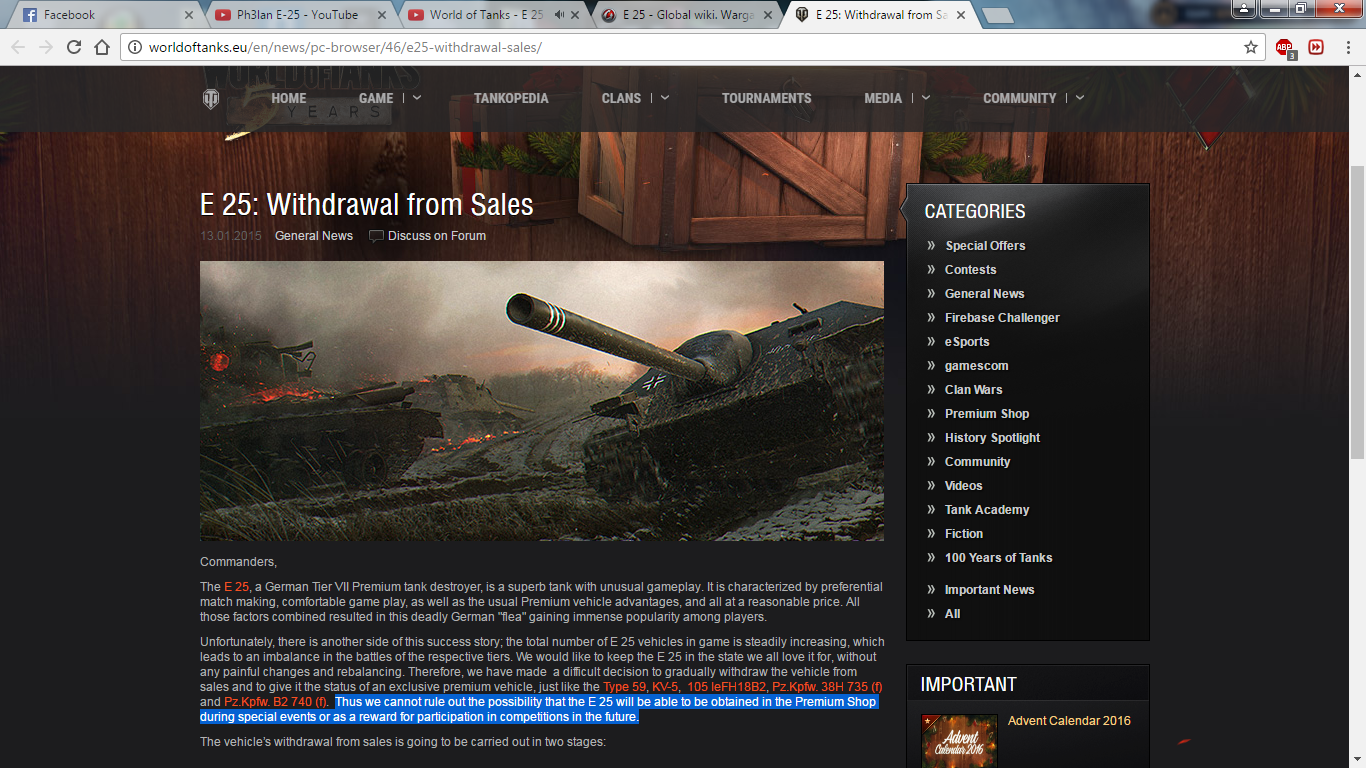Select Important News category
This screenshot has height=768, width=1366.
point(989,590)
